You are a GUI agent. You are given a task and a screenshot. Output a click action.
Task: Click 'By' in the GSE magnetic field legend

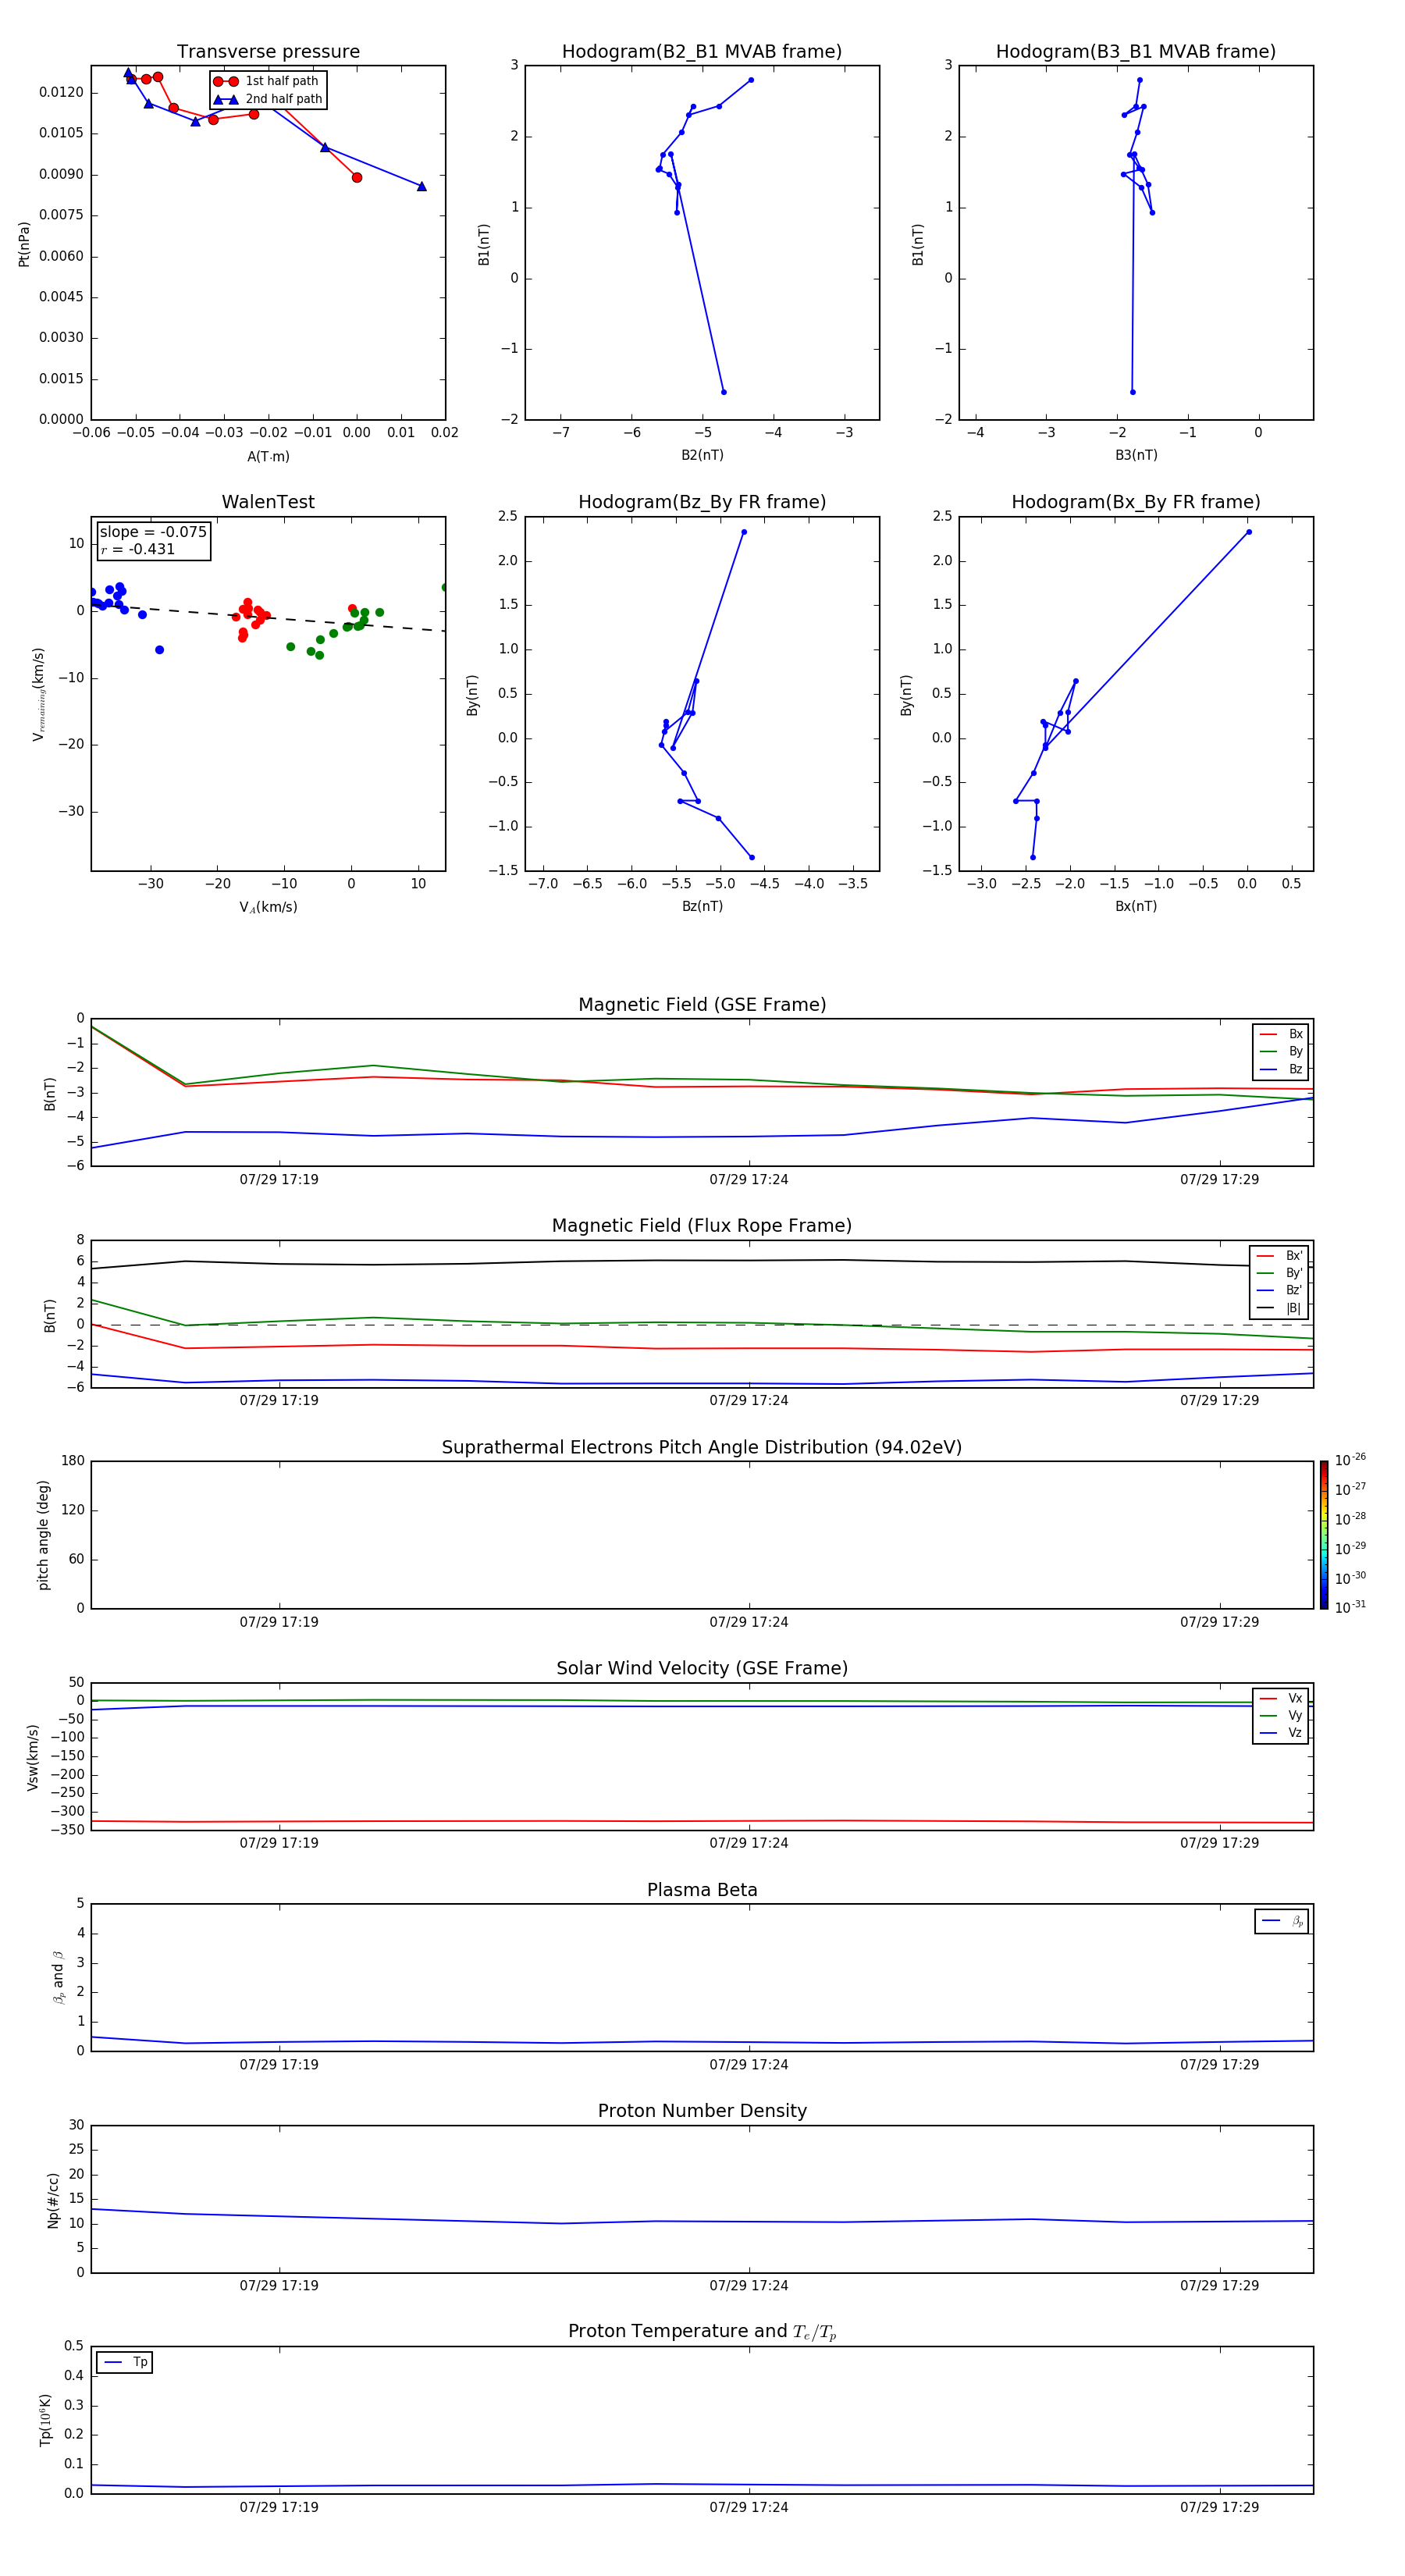[1295, 1051]
